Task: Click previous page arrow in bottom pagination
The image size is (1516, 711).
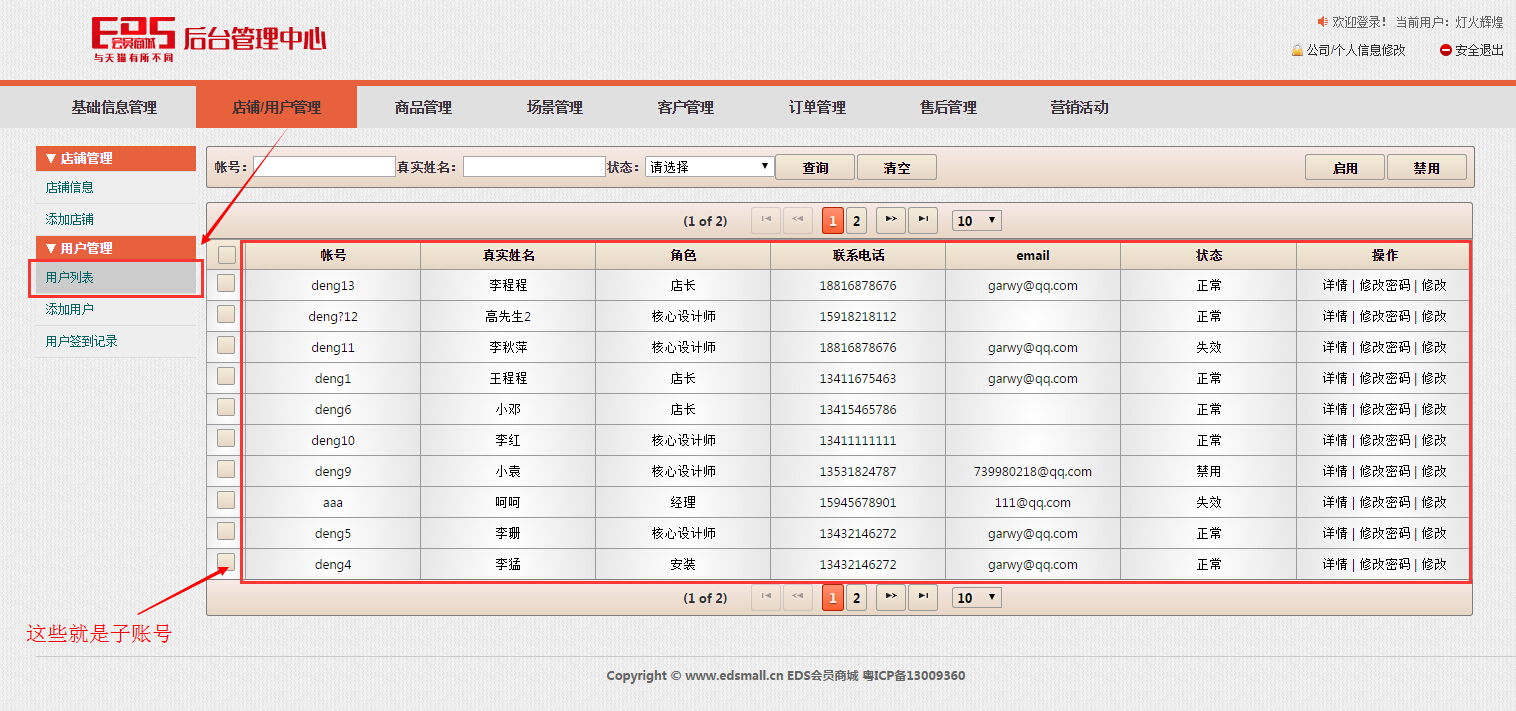Action: pyautogui.click(x=797, y=597)
